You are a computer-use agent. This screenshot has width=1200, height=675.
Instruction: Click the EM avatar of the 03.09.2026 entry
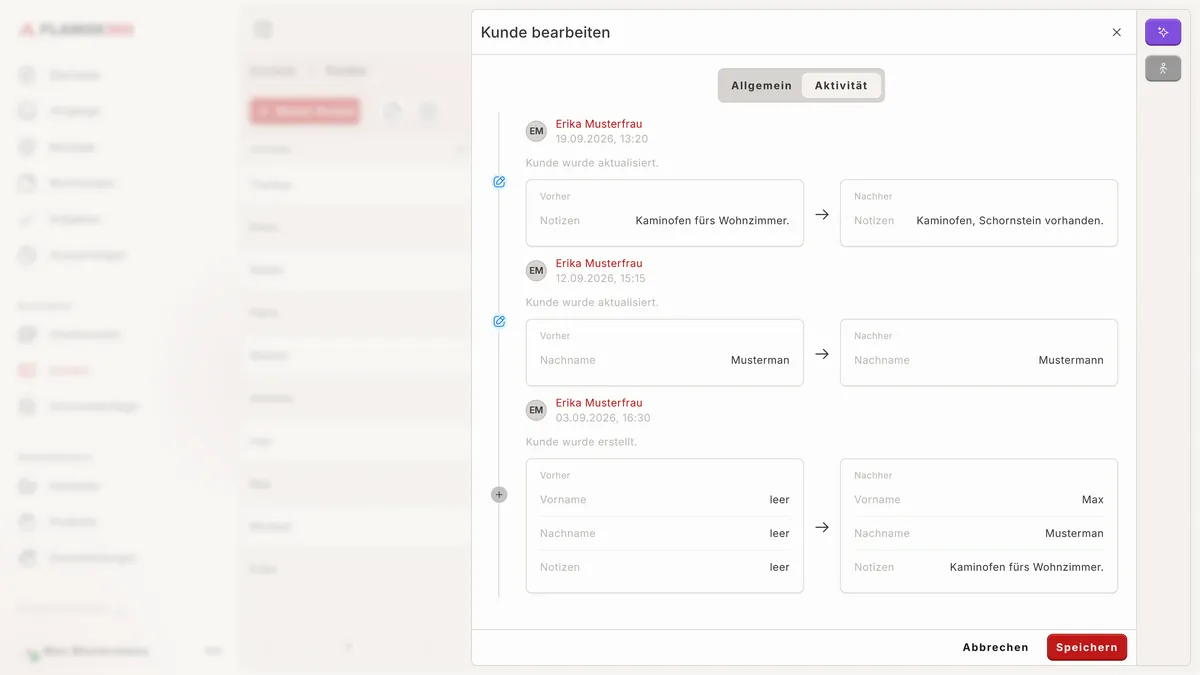pyautogui.click(x=537, y=410)
